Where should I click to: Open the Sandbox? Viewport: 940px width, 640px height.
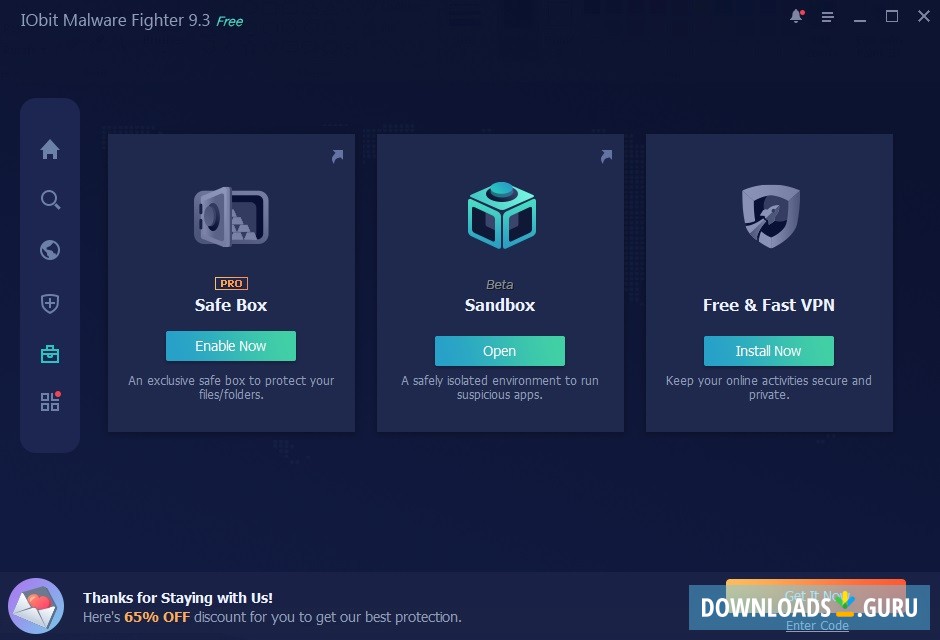pos(499,351)
